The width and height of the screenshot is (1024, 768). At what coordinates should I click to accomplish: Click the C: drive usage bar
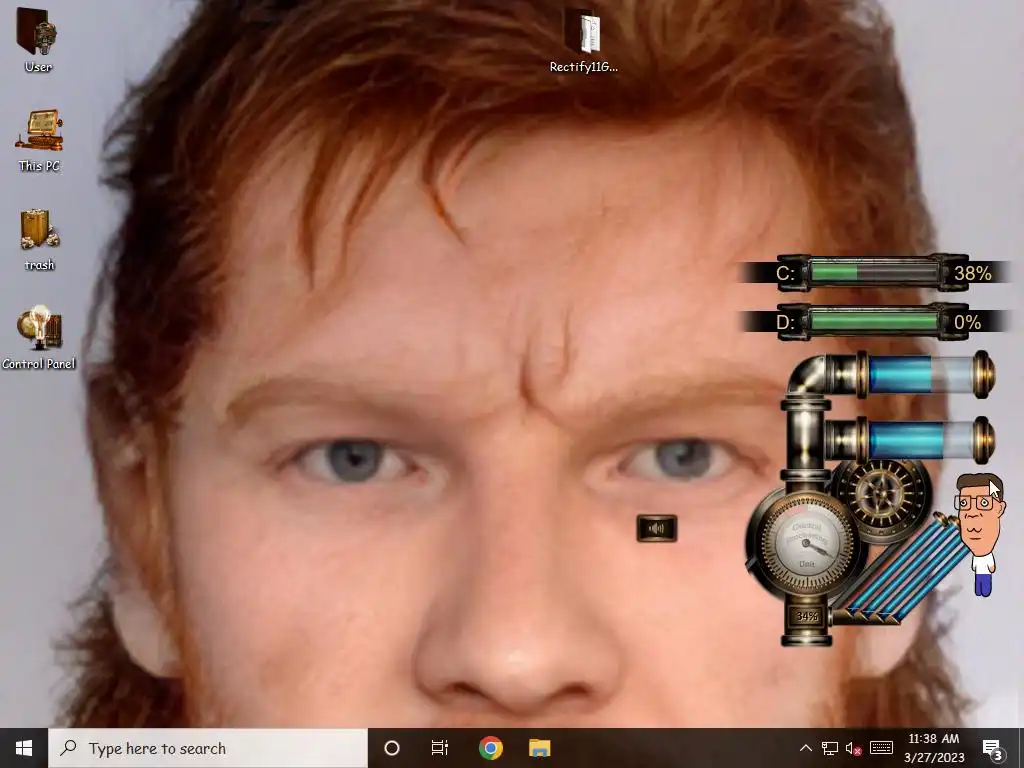coord(873,272)
